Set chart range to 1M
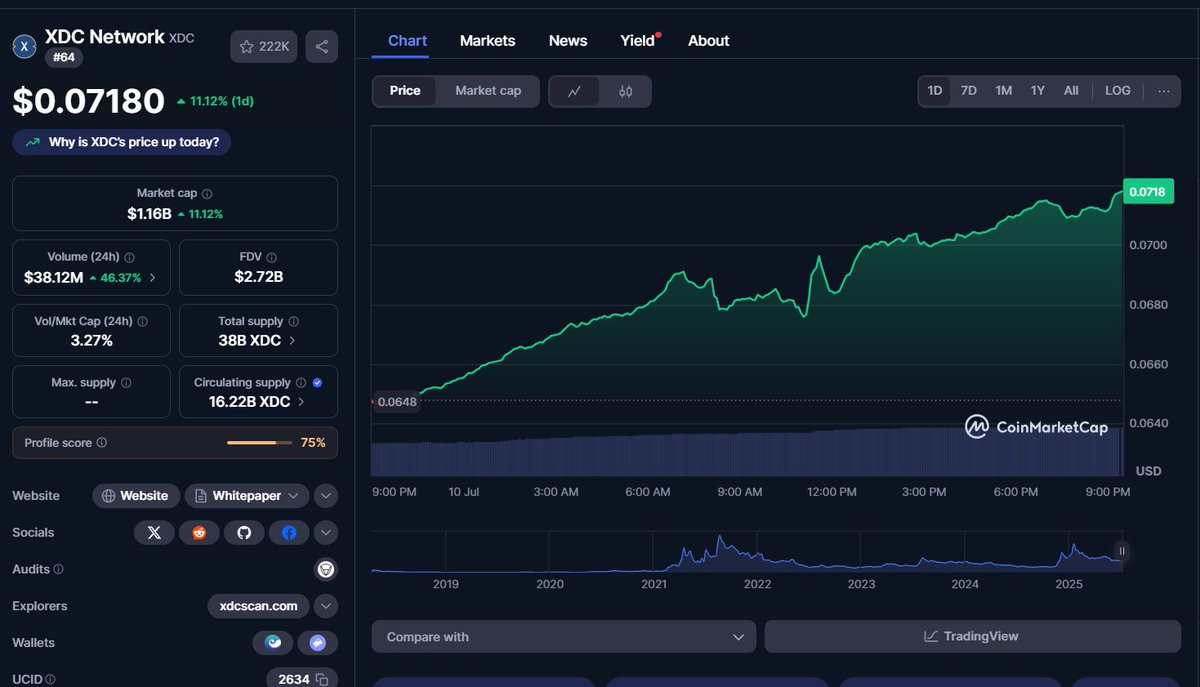This screenshot has height=687, width=1200. coord(1004,91)
